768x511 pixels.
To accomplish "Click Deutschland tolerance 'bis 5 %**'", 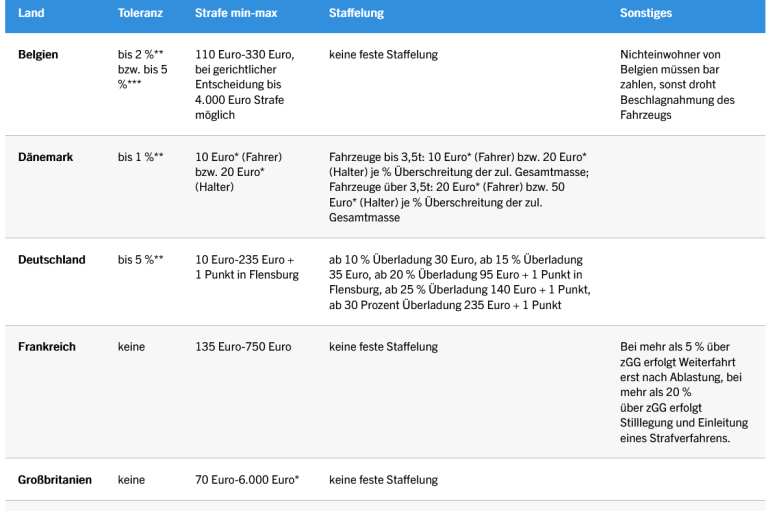I will (140, 259).
